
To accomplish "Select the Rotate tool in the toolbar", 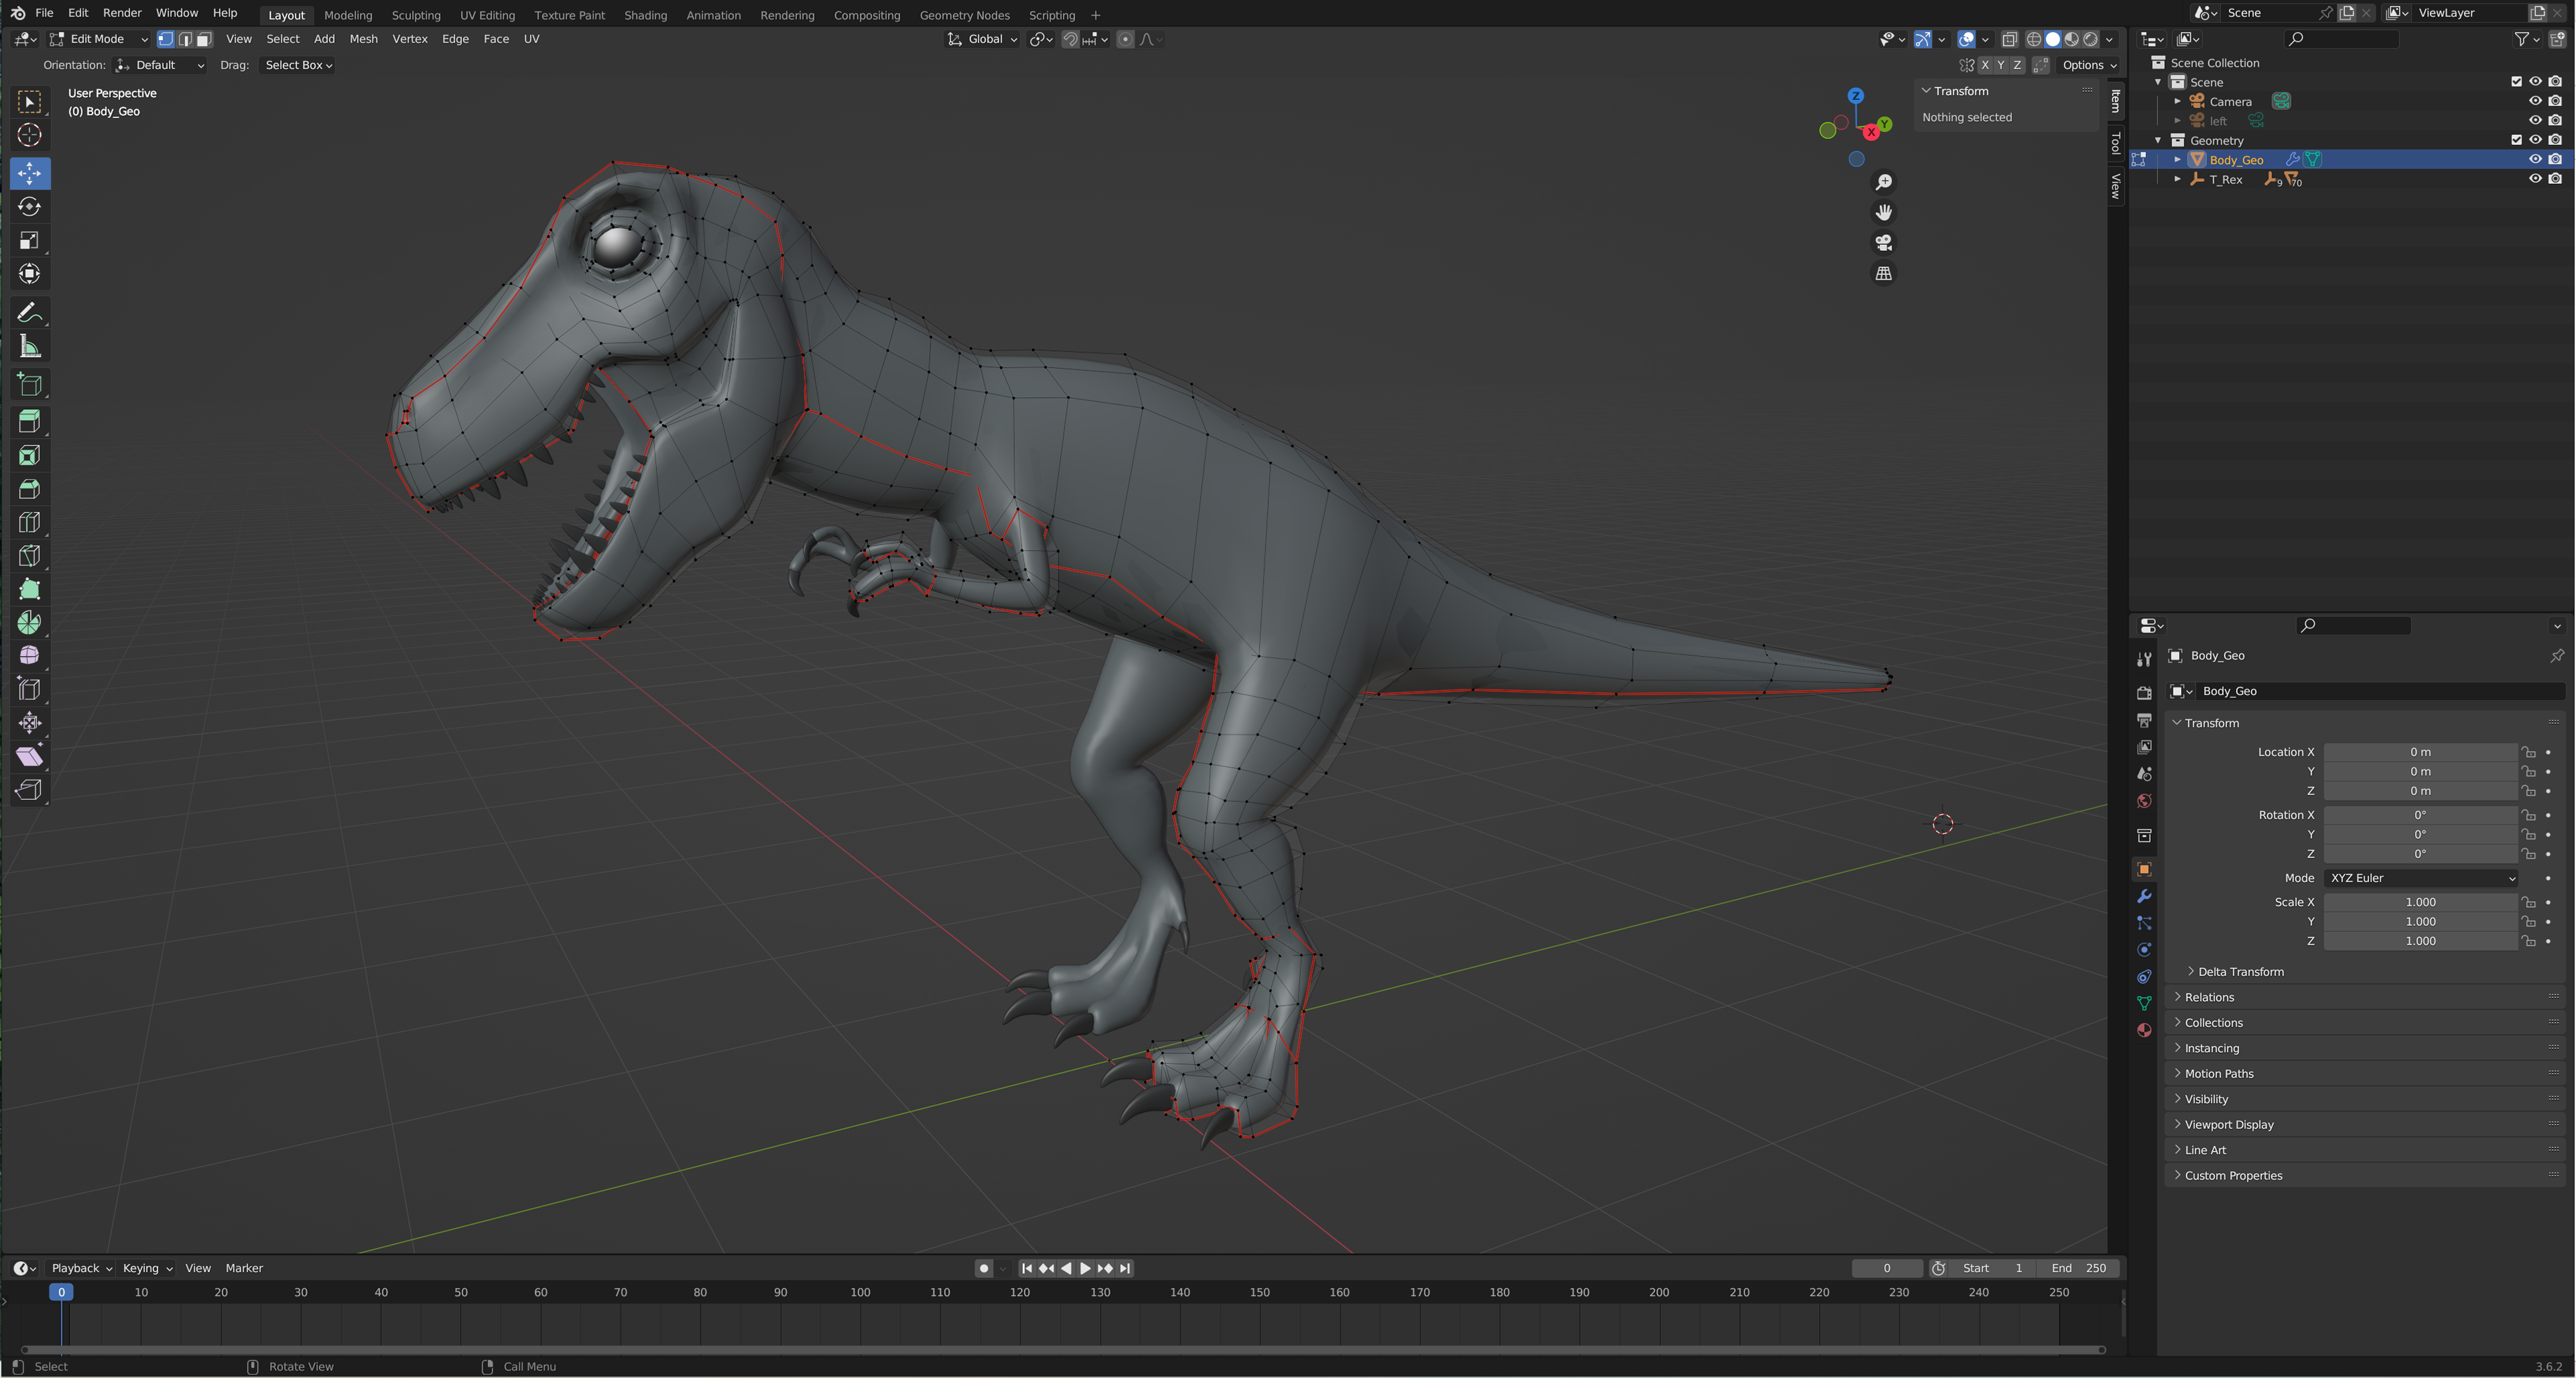I will coord(29,207).
